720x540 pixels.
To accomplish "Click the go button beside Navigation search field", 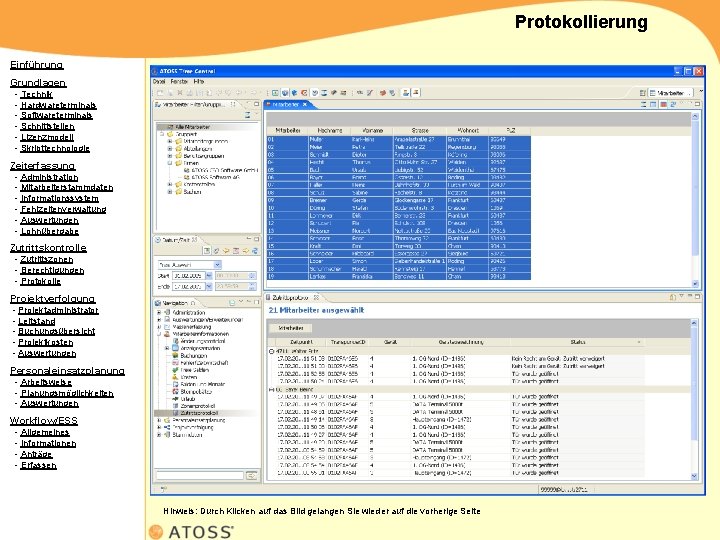I will point(252,476).
